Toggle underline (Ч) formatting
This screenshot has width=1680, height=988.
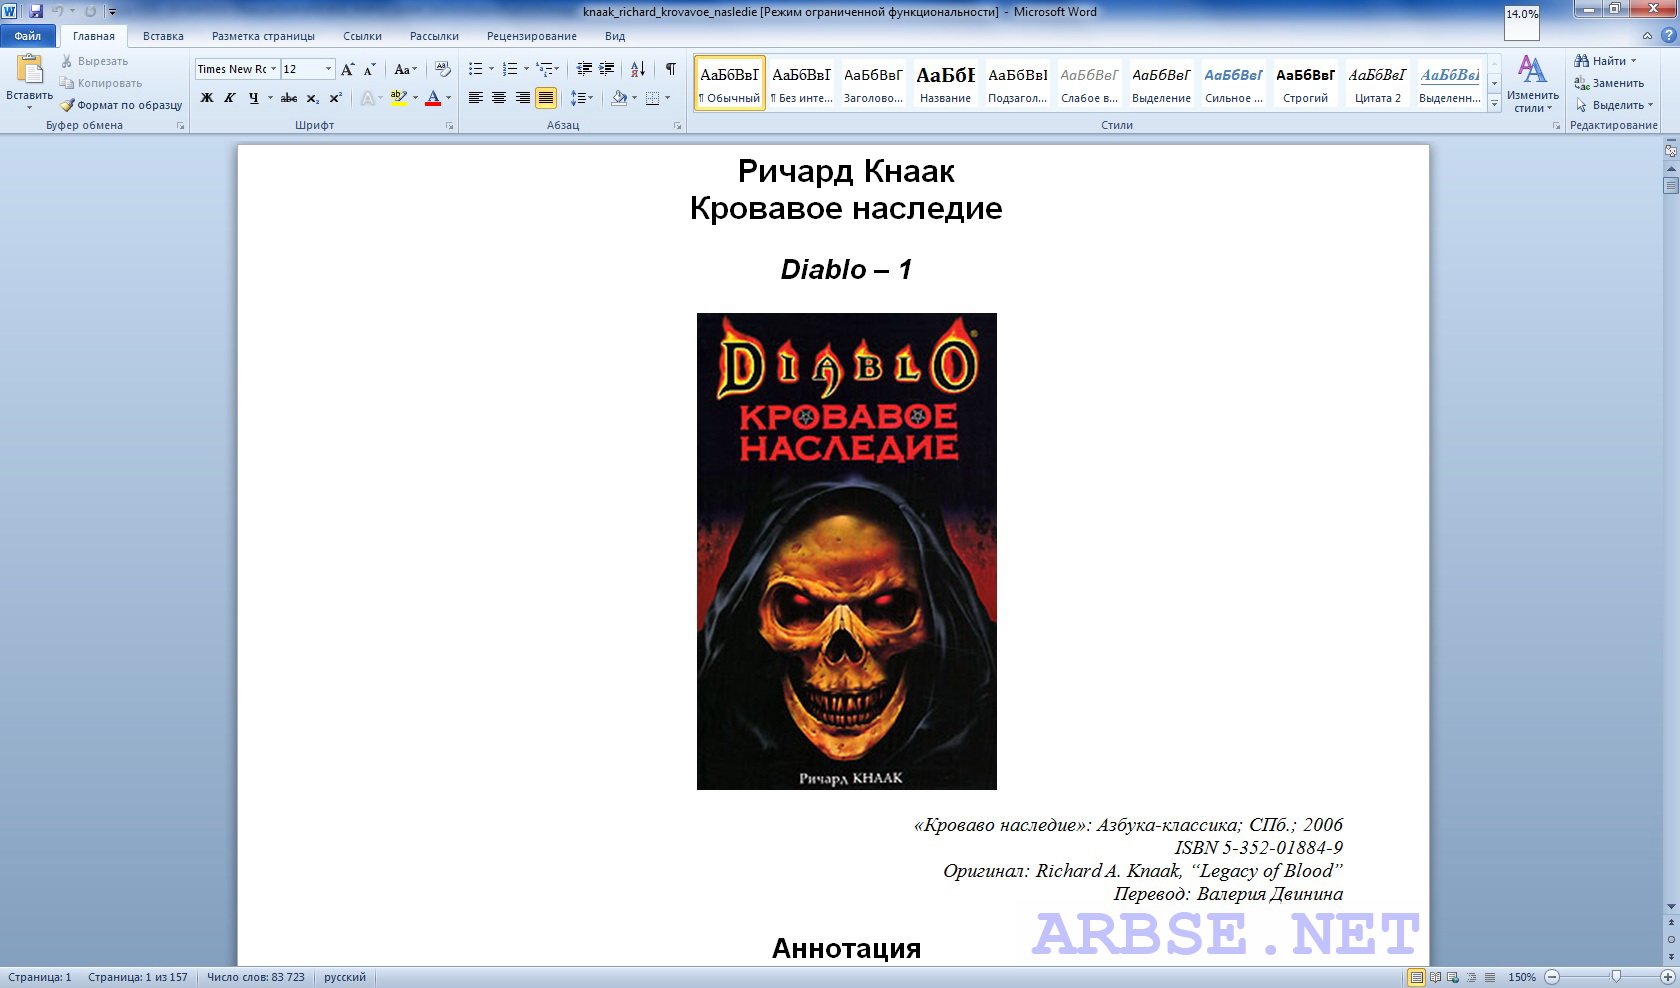[x=253, y=98]
